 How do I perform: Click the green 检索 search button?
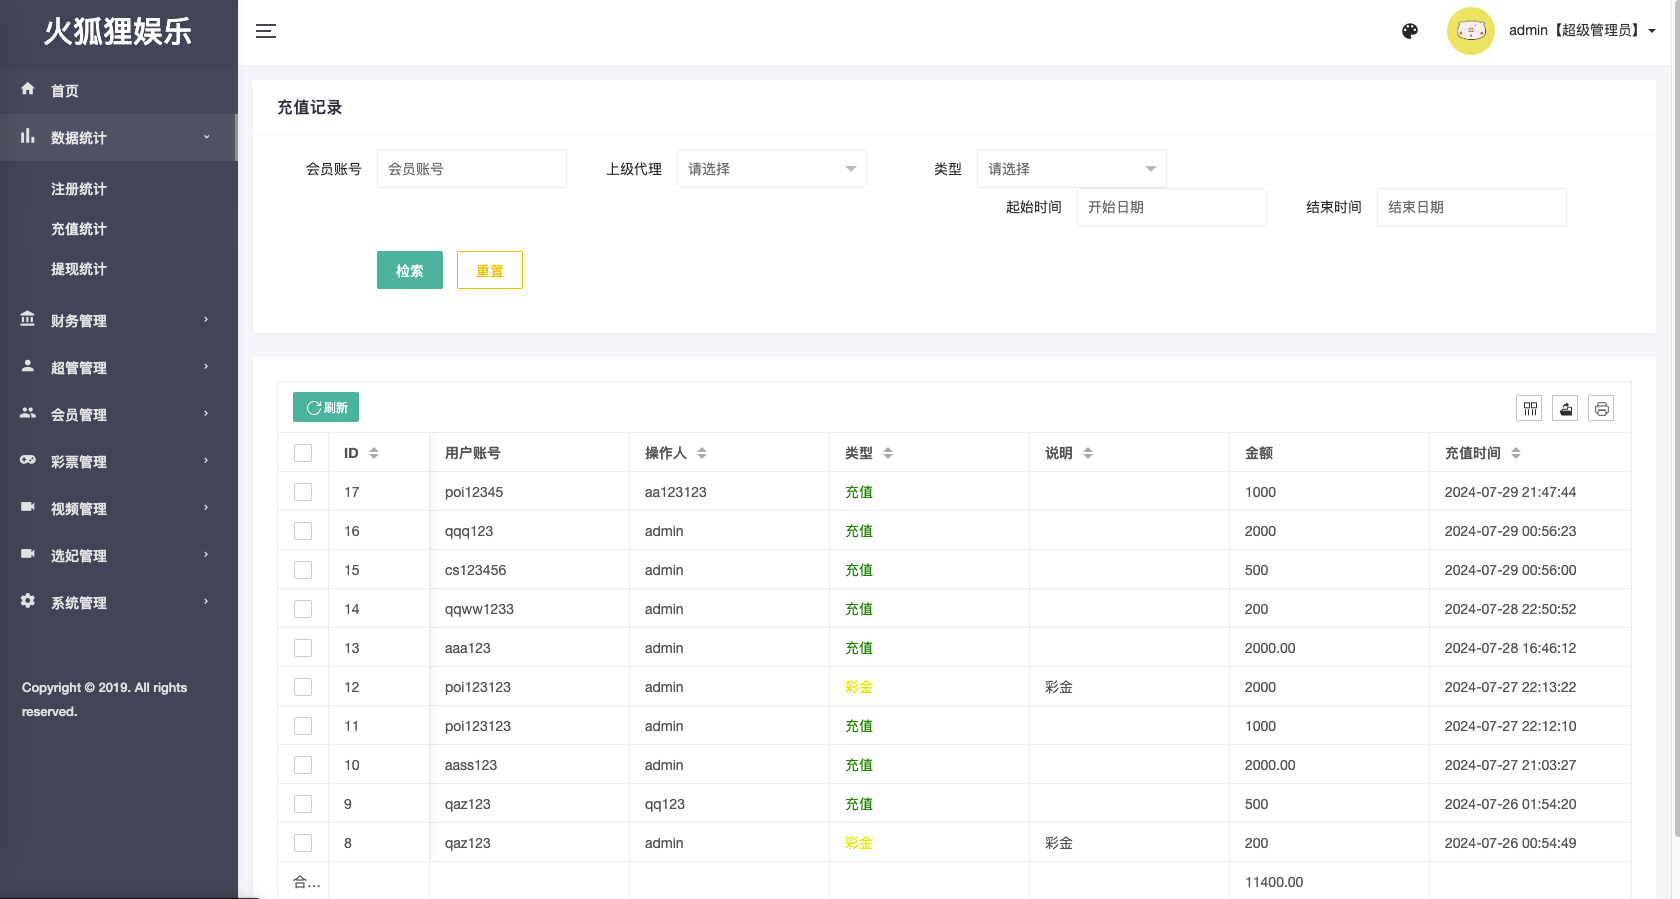[409, 270]
